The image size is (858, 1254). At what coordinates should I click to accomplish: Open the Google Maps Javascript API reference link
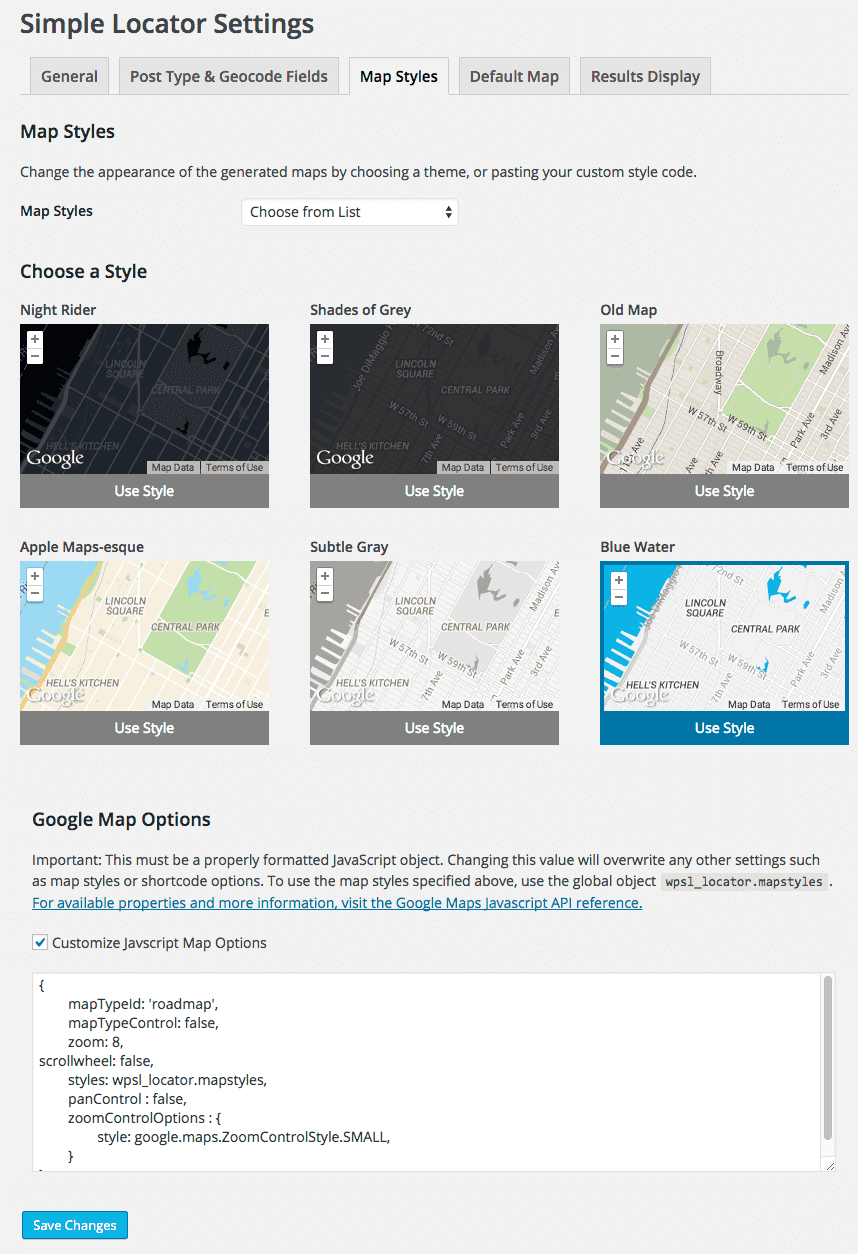[336, 902]
